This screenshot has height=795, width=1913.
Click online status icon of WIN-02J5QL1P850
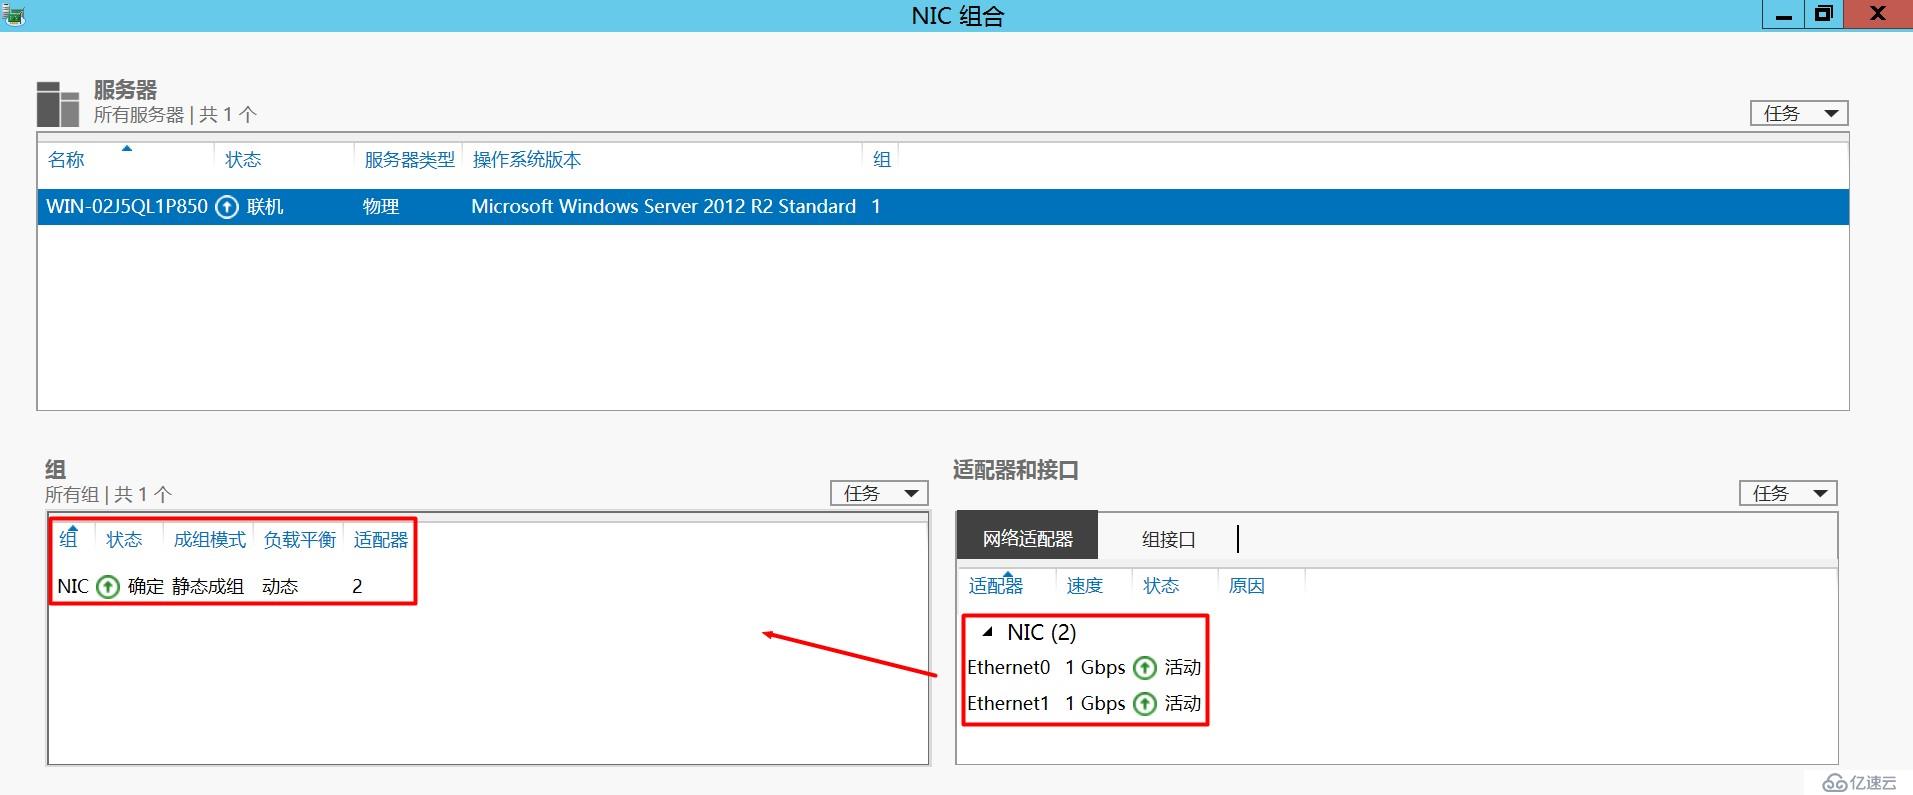(x=227, y=207)
